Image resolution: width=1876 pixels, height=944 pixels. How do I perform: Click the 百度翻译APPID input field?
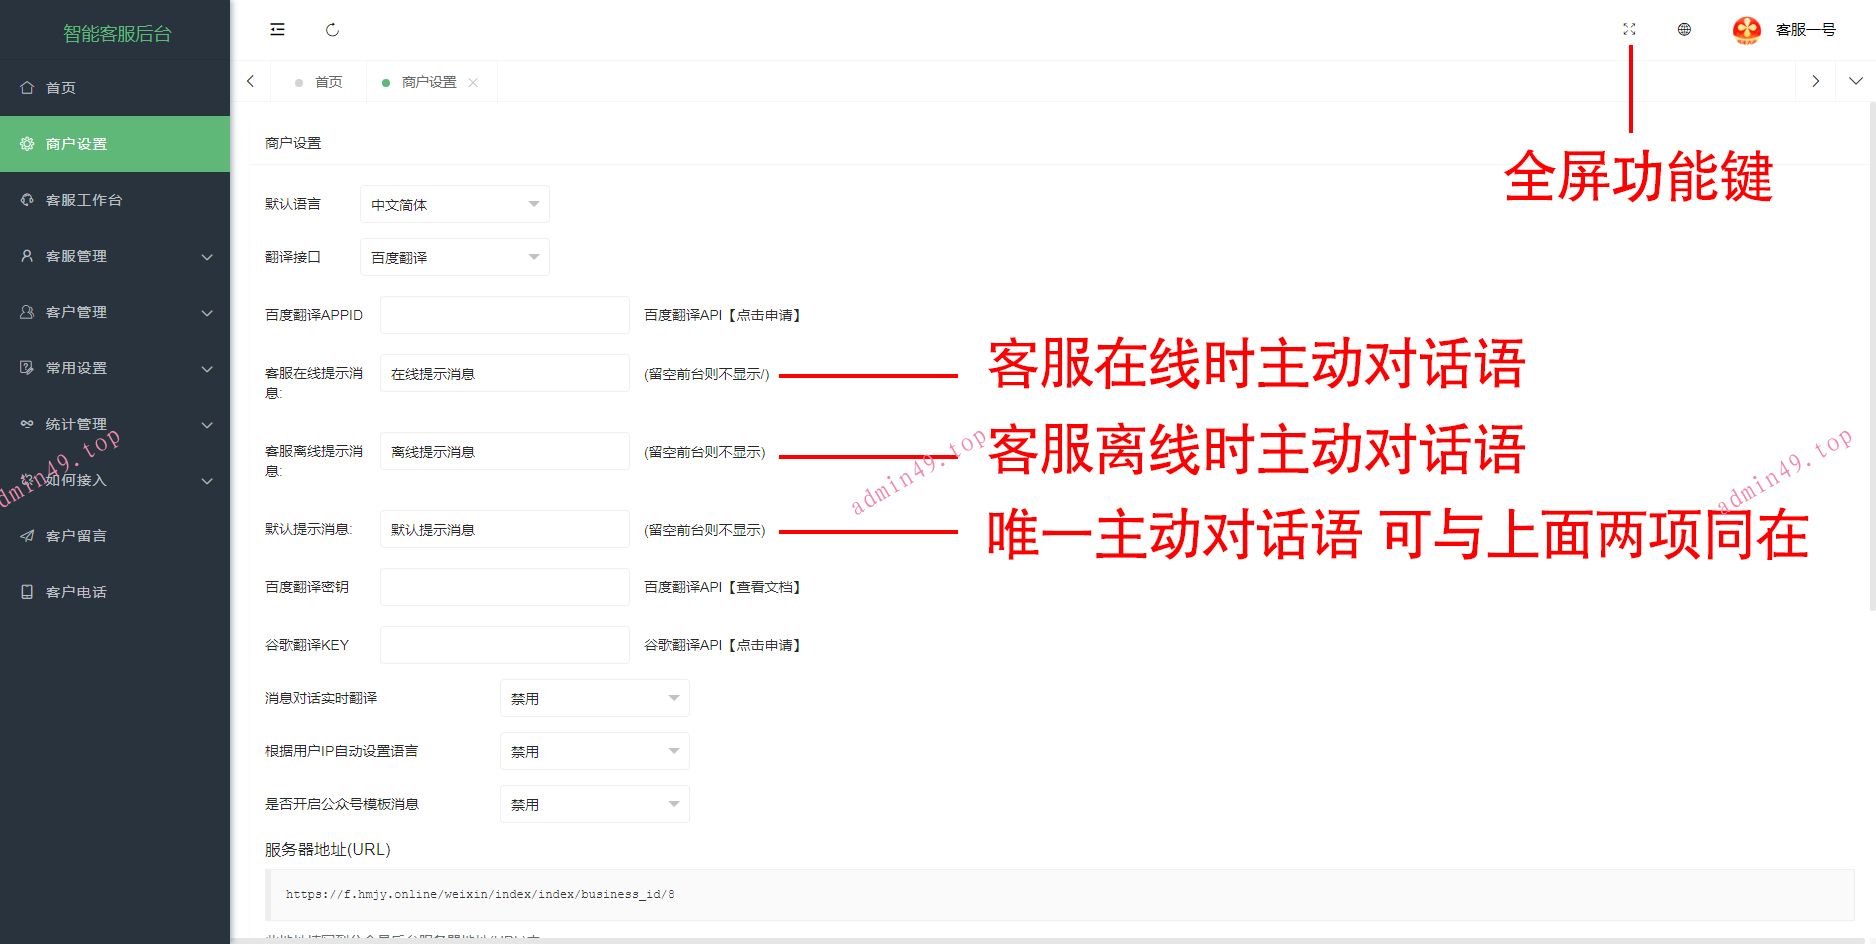coord(504,315)
